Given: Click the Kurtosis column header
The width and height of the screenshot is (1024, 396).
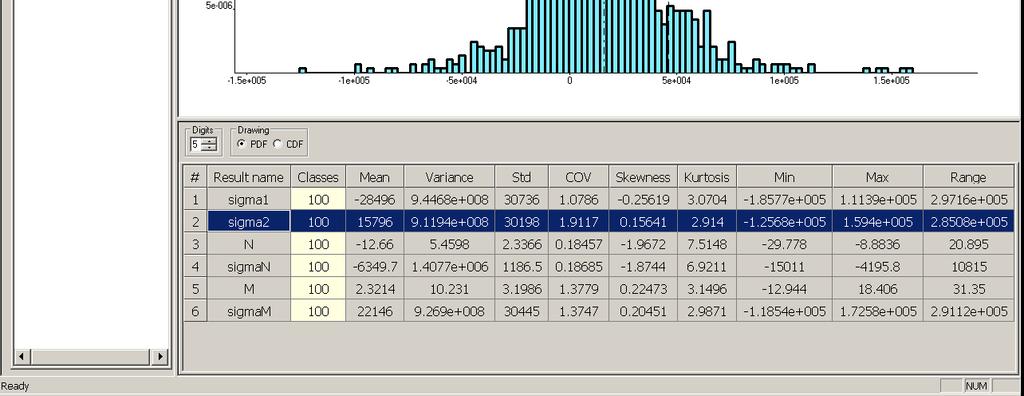Looking at the screenshot, I should click(707, 177).
